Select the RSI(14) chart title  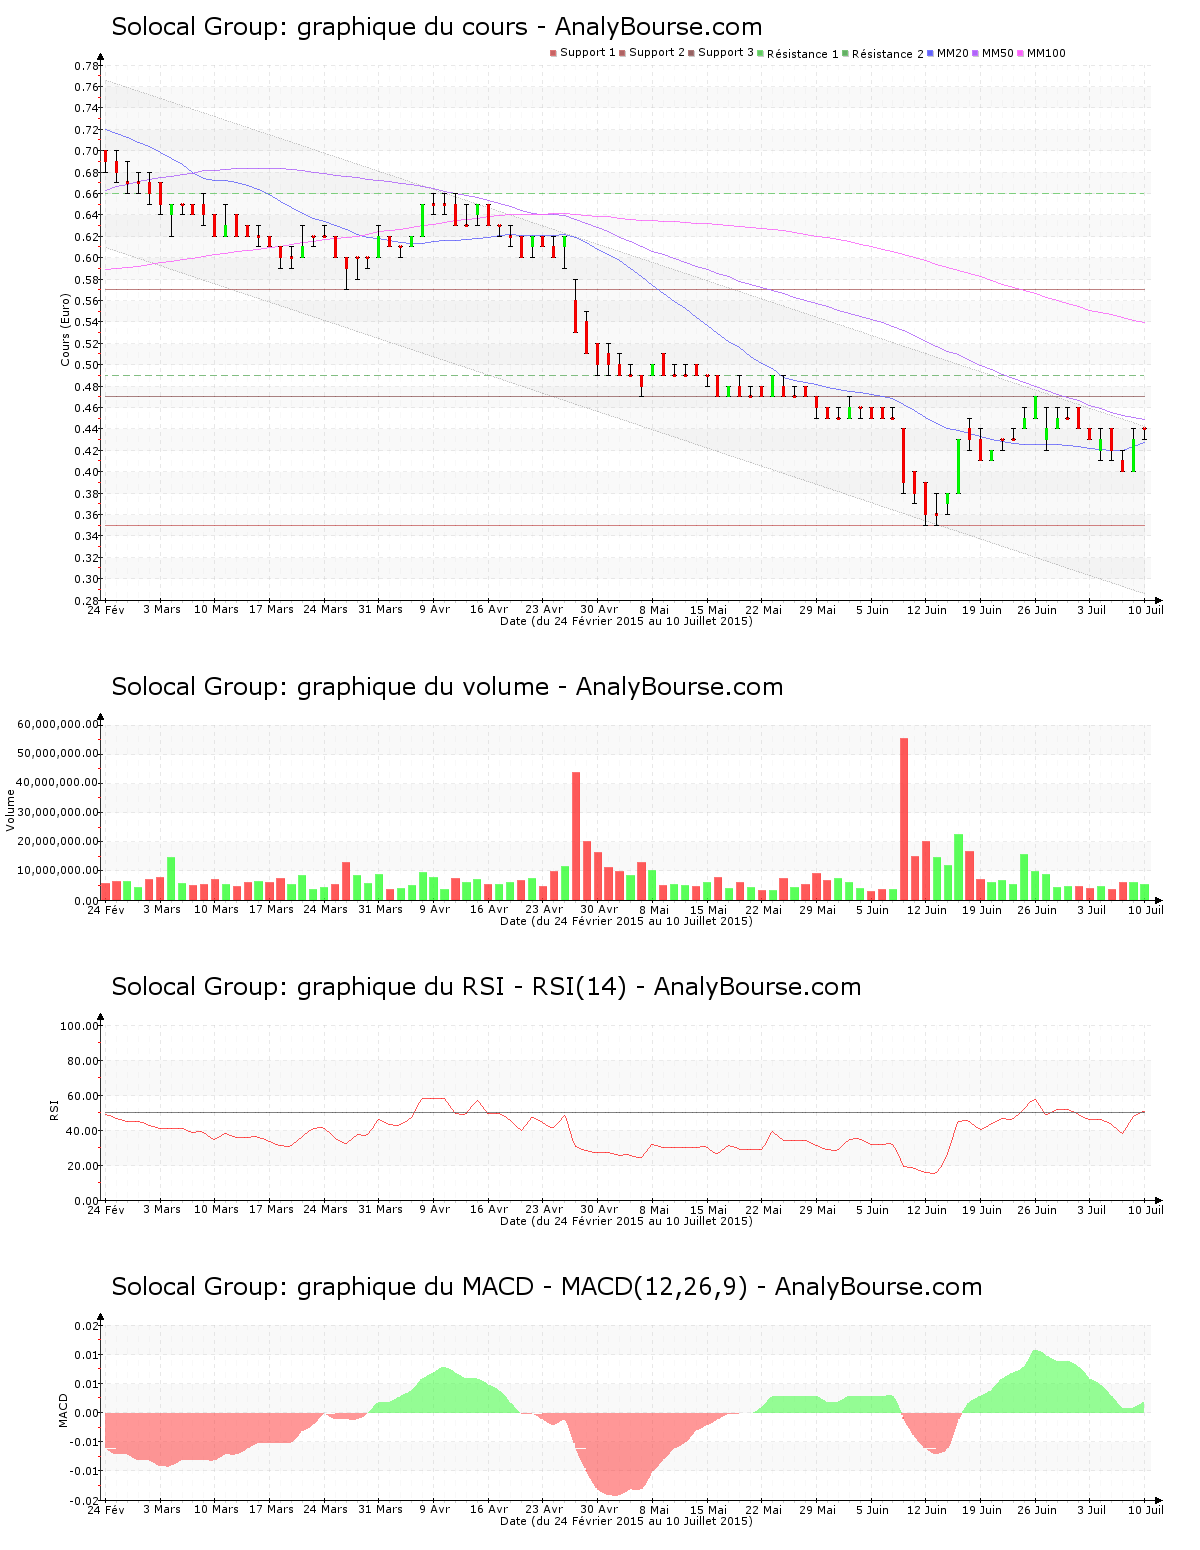pyautogui.click(x=486, y=987)
